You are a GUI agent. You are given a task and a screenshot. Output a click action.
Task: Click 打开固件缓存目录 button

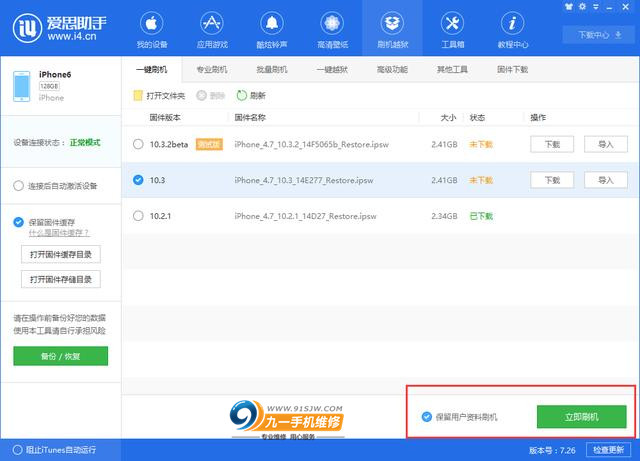(61, 254)
